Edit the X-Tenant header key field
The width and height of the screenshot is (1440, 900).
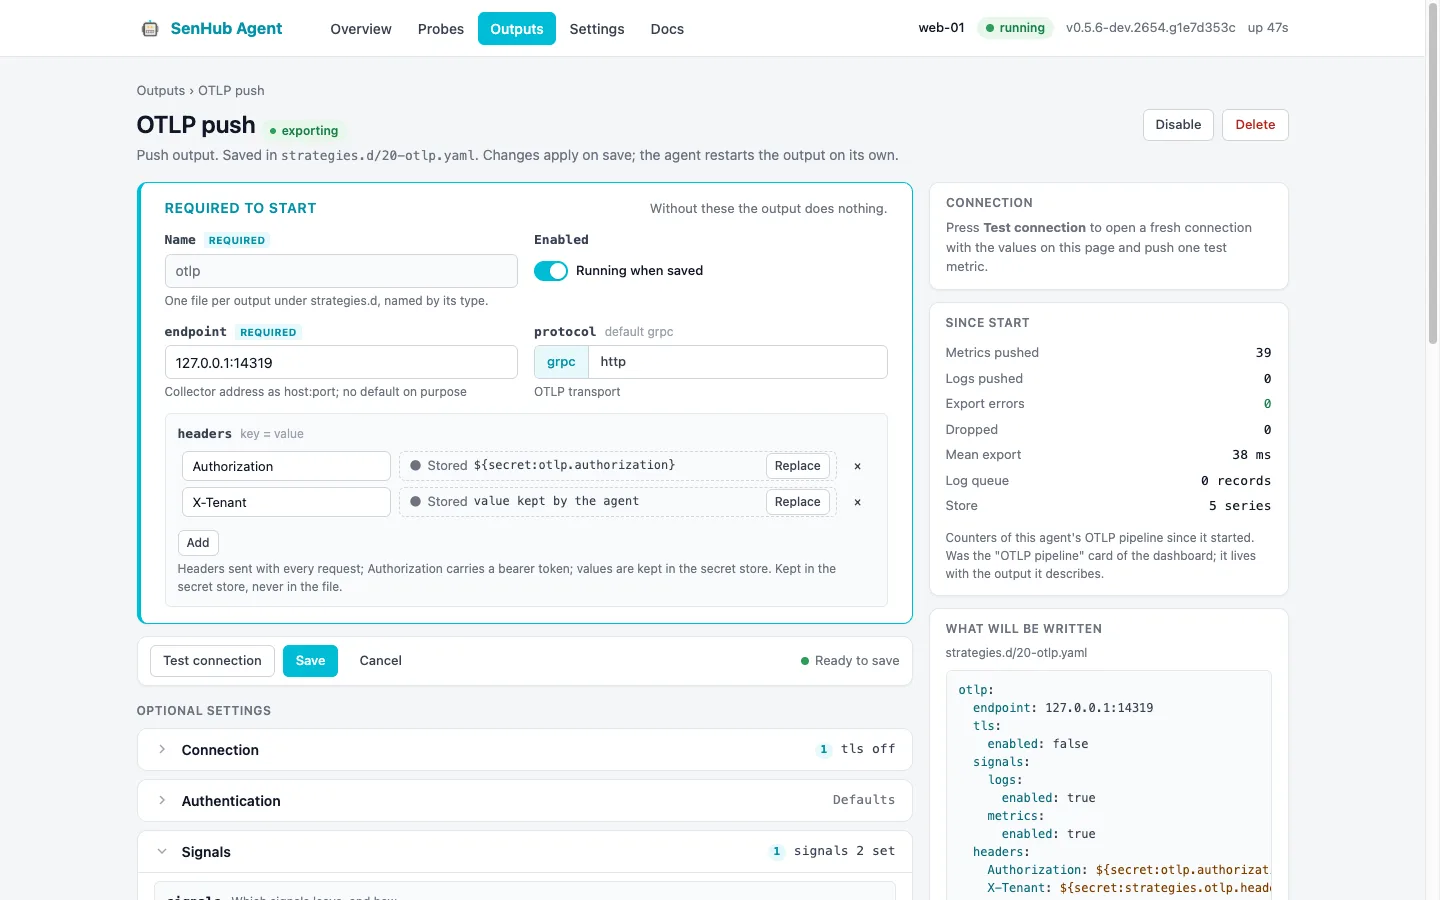coord(286,502)
